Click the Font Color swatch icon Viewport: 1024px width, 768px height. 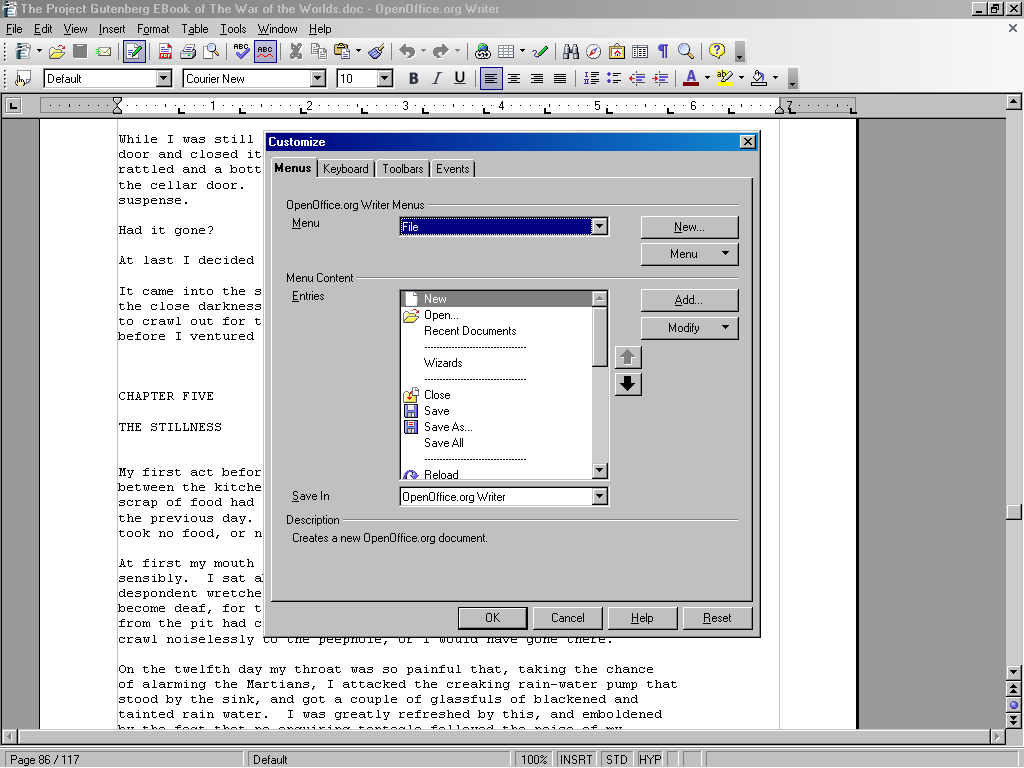[x=690, y=78]
